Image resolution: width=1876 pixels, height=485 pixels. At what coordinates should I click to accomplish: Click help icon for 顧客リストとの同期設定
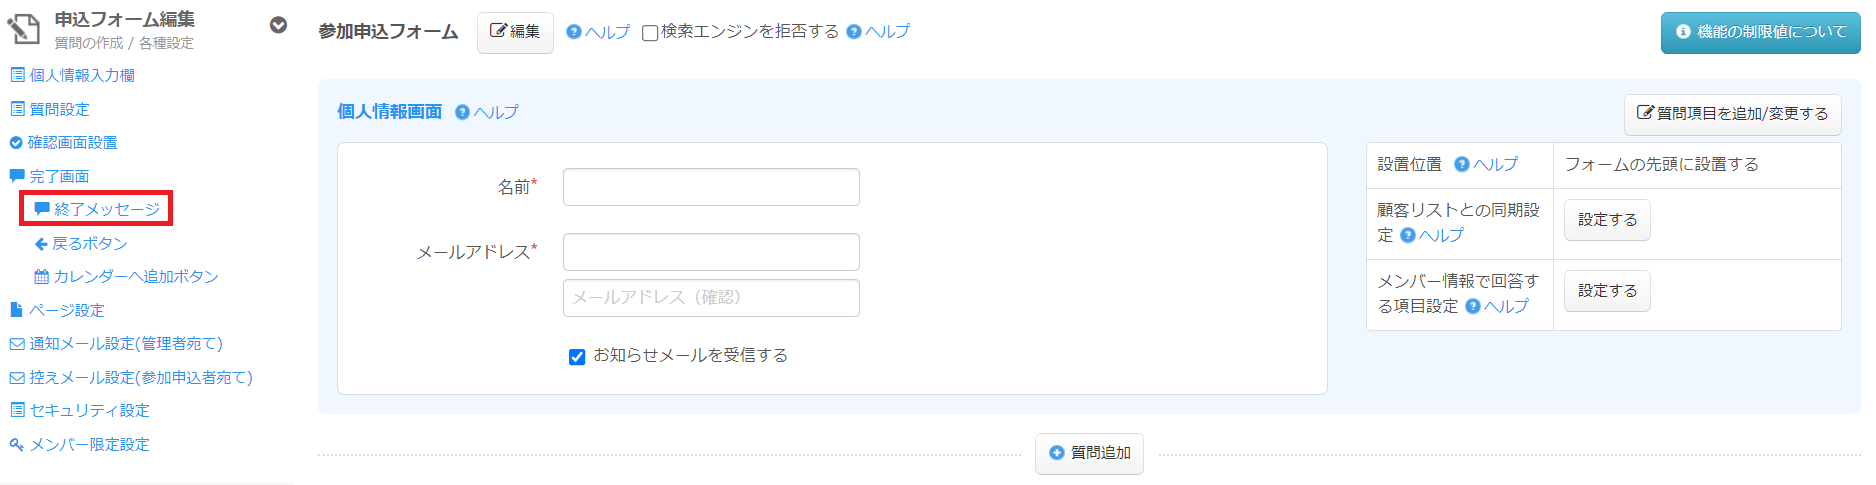pyautogui.click(x=1408, y=235)
